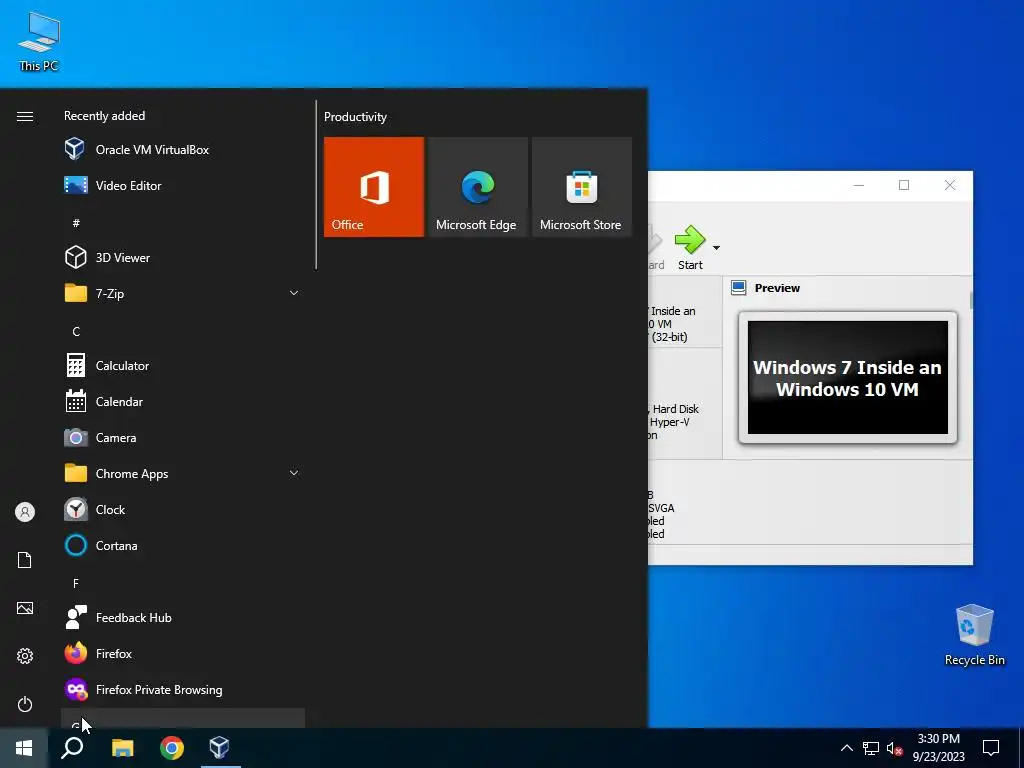Image resolution: width=1024 pixels, height=768 pixels.
Task: Jump to the 'C' letter group header
Action: tap(76, 332)
